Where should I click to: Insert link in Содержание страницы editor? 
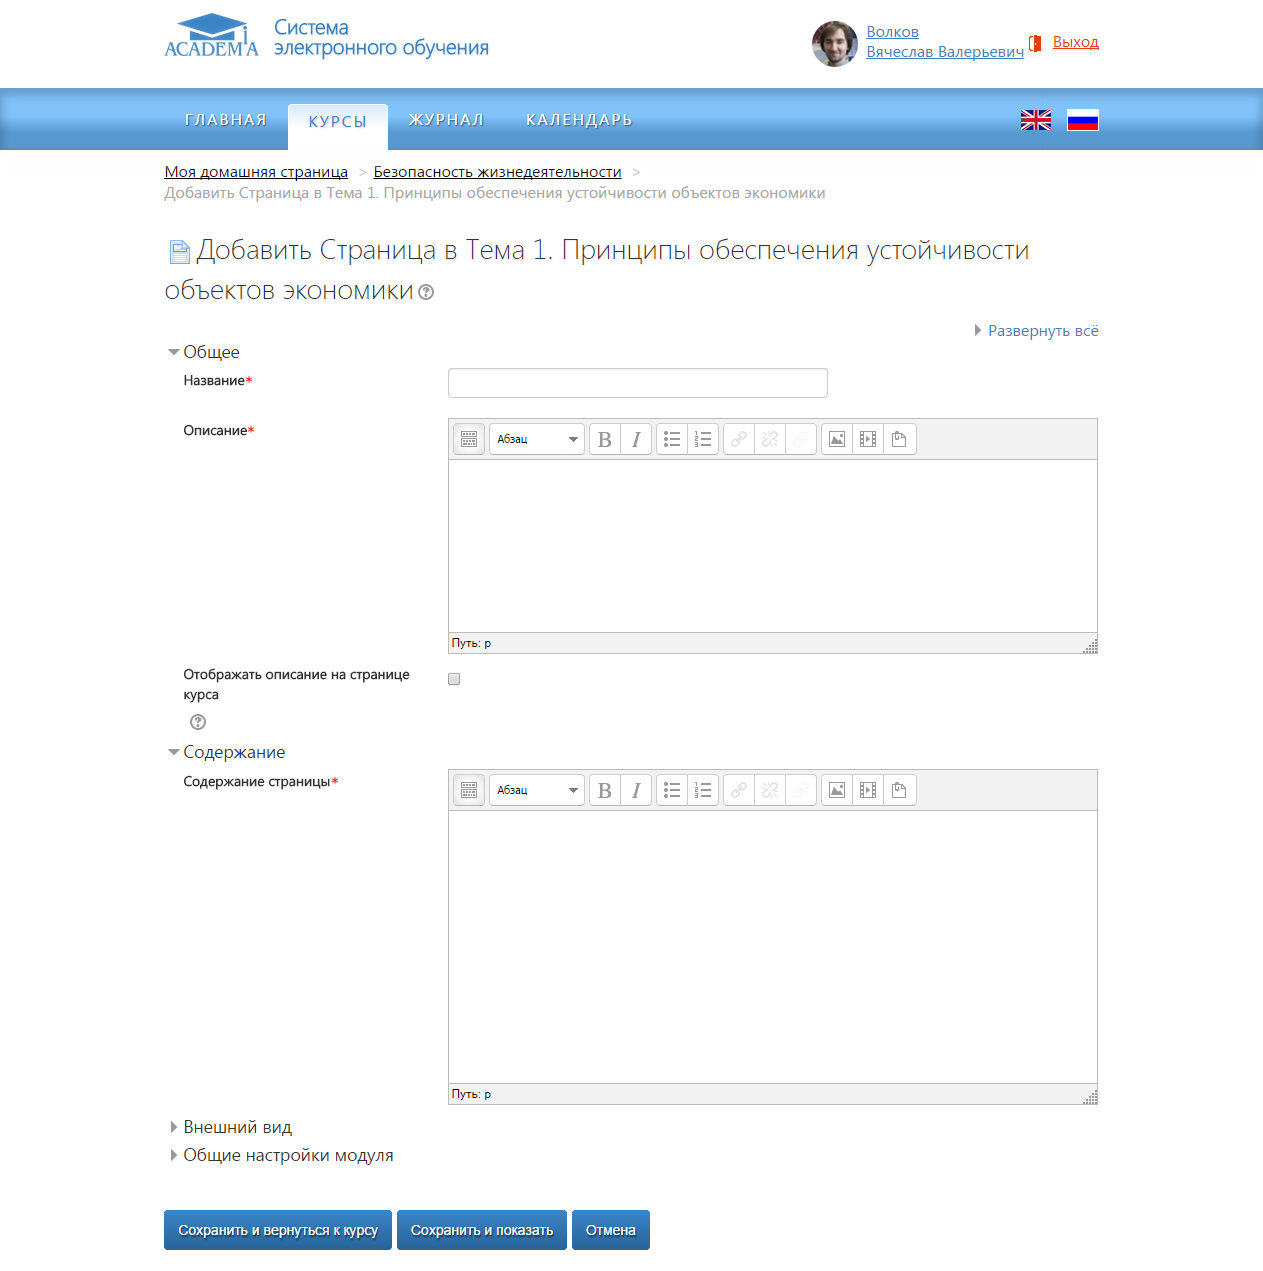pyautogui.click(x=739, y=790)
